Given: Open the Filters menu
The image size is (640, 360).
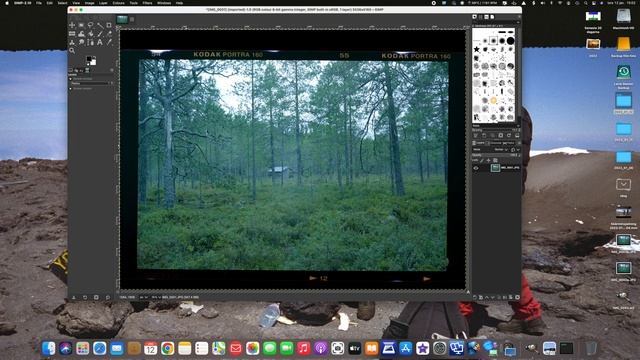Looking at the screenshot, I should pyautogui.click(x=147, y=3).
